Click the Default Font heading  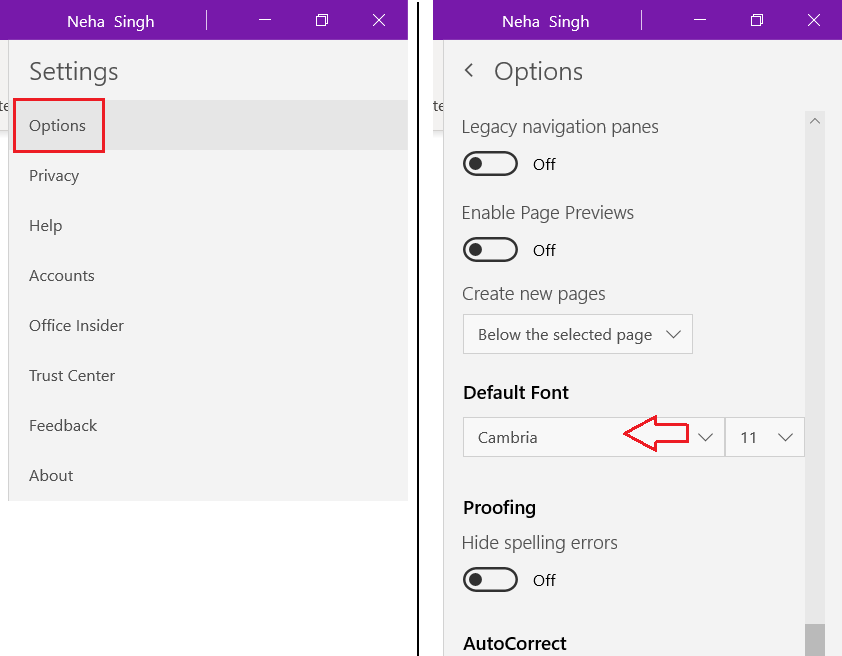516,392
